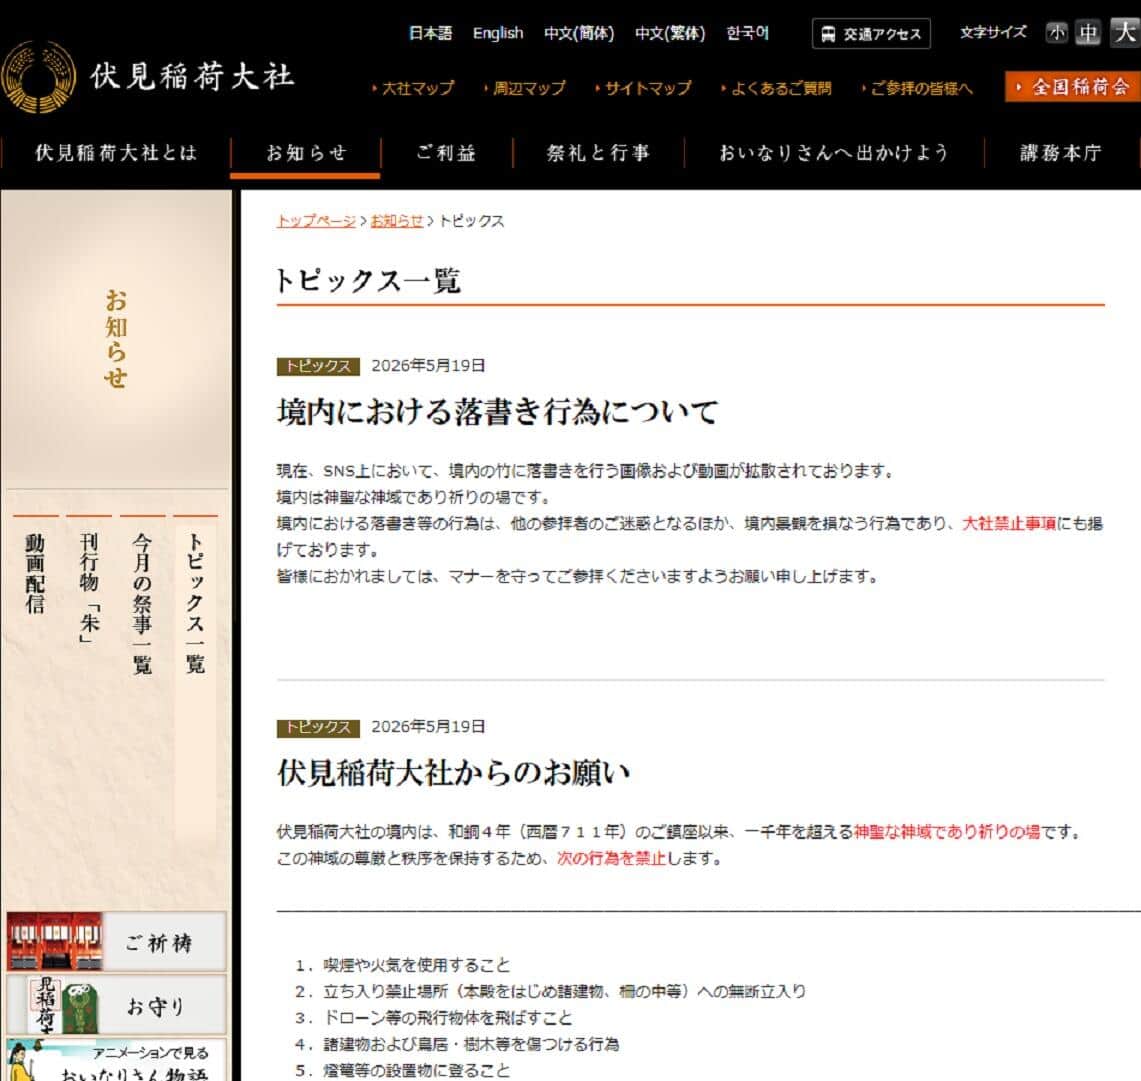Screen dimensions: 1141x1081
Task: Select 今月の祭事一覧 in sidebar
Action: (142, 603)
